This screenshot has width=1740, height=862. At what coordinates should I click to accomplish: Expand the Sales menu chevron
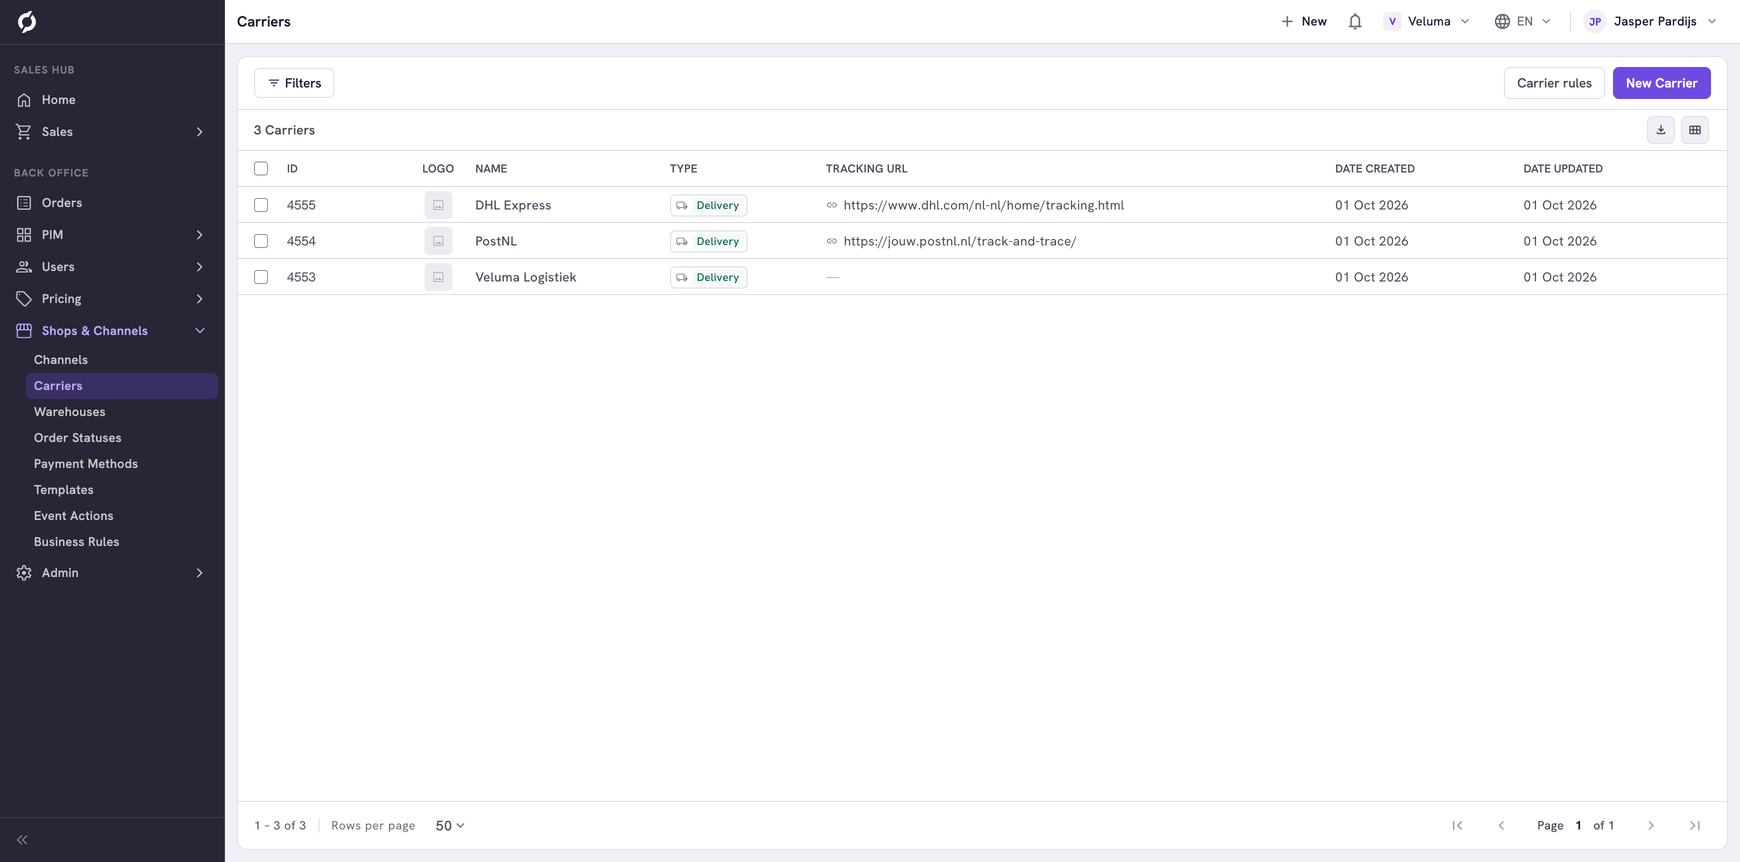pos(200,132)
